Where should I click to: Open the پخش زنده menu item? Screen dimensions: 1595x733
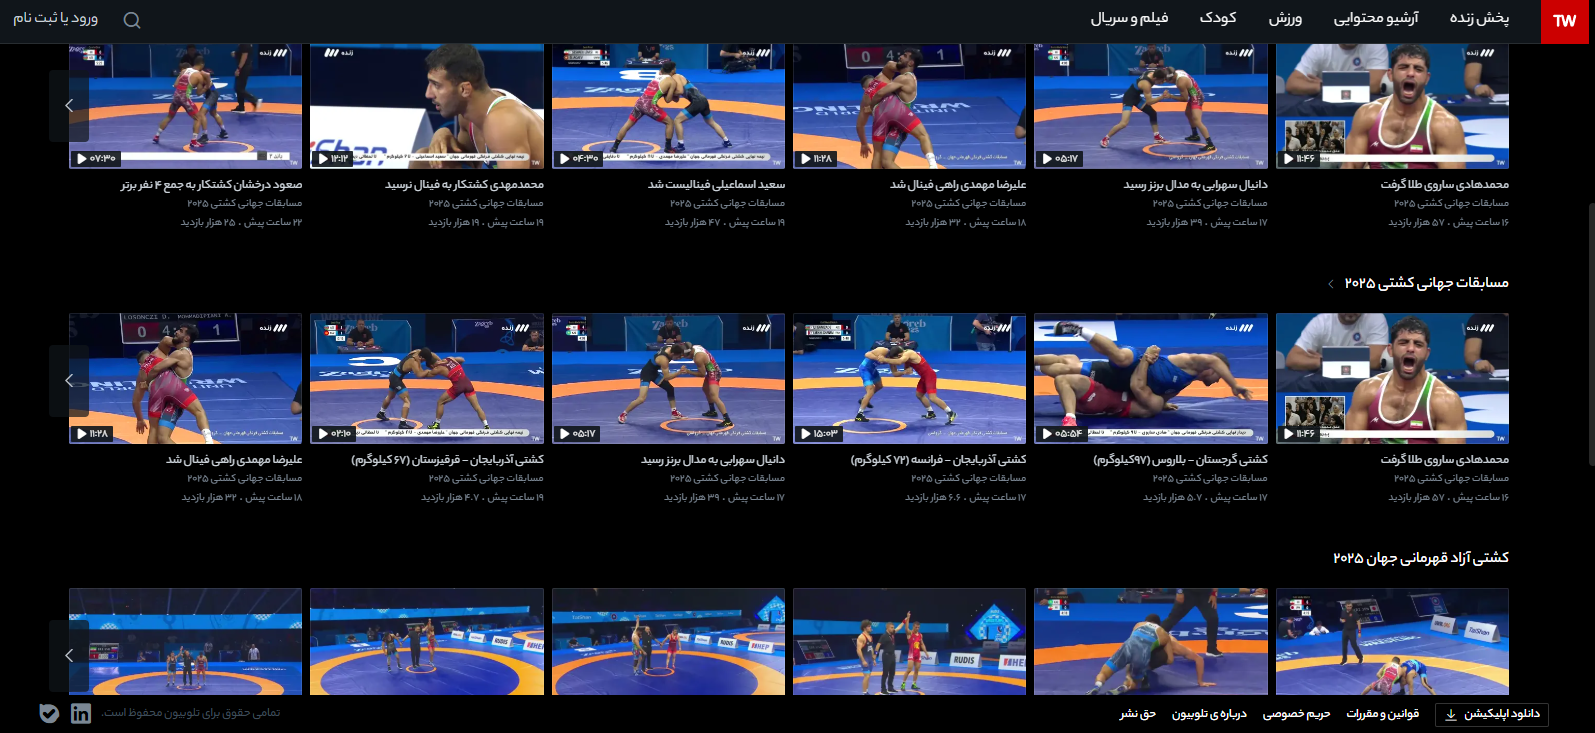(1479, 18)
